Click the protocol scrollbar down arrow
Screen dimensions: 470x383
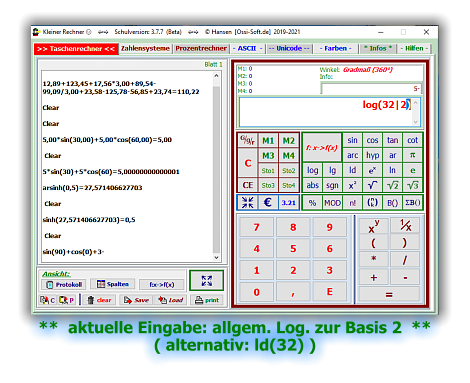click(x=216, y=257)
